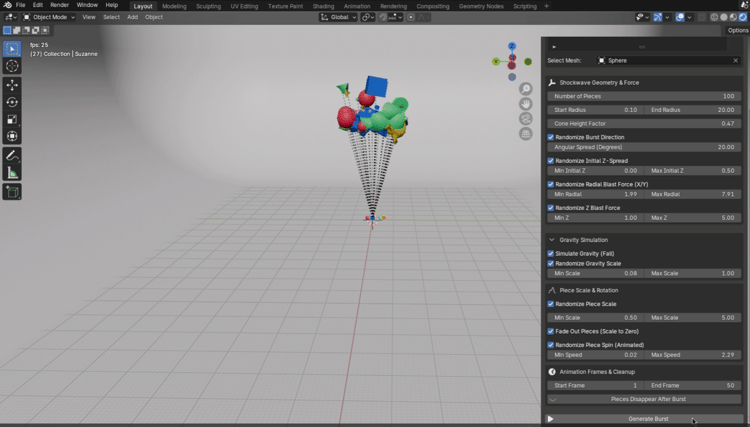The height and width of the screenshot is (427, 750).
Task: Uncheck Randomize Piece Scale
Action: coord(551,304)
